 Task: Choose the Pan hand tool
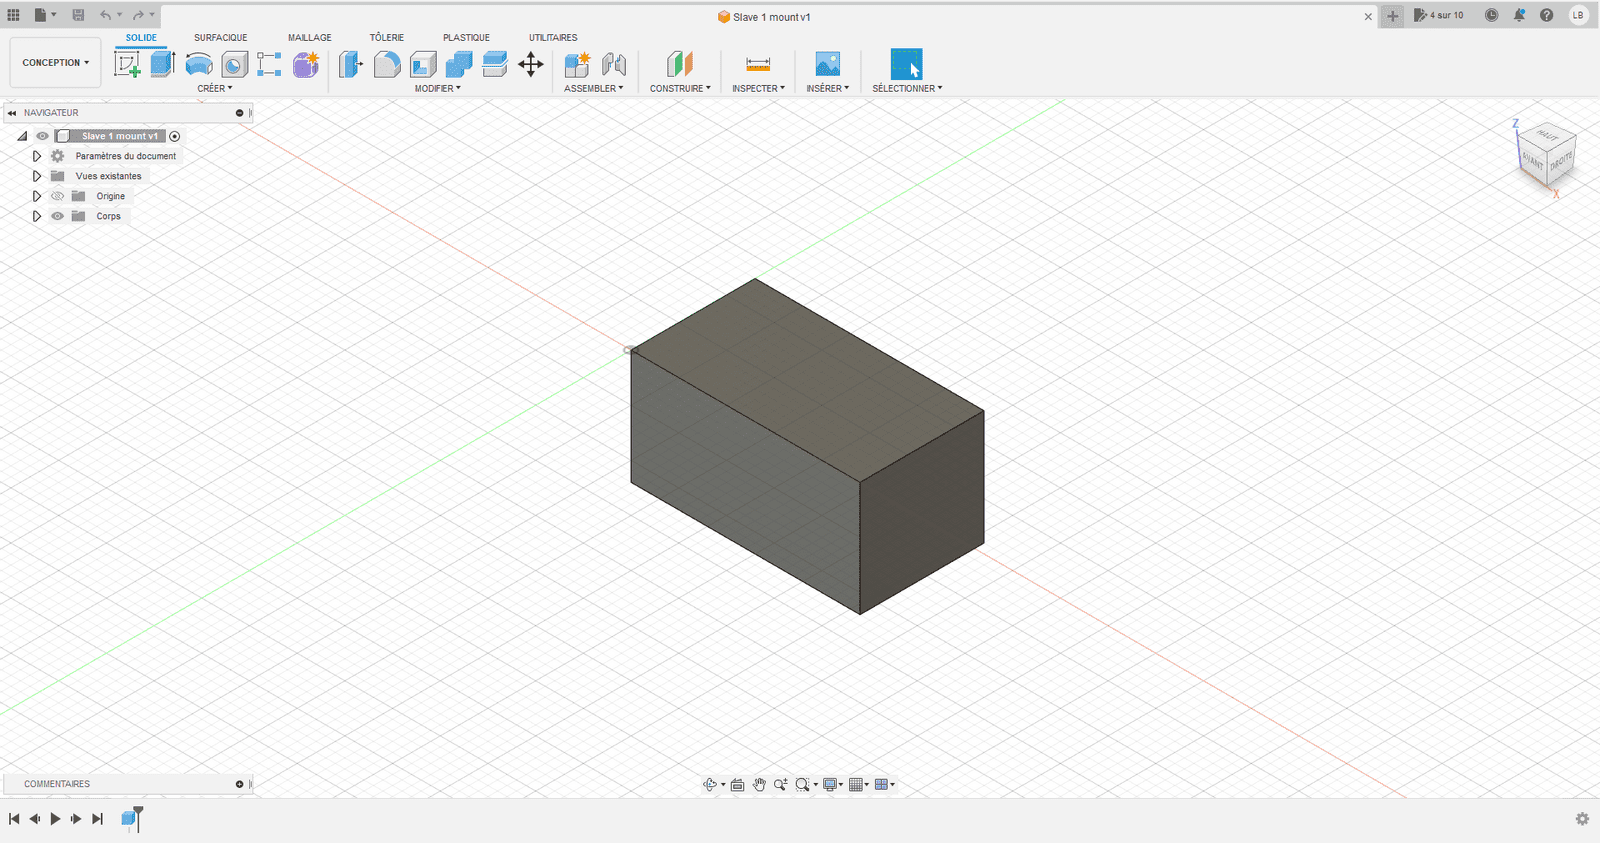click(x=759, y=785)
